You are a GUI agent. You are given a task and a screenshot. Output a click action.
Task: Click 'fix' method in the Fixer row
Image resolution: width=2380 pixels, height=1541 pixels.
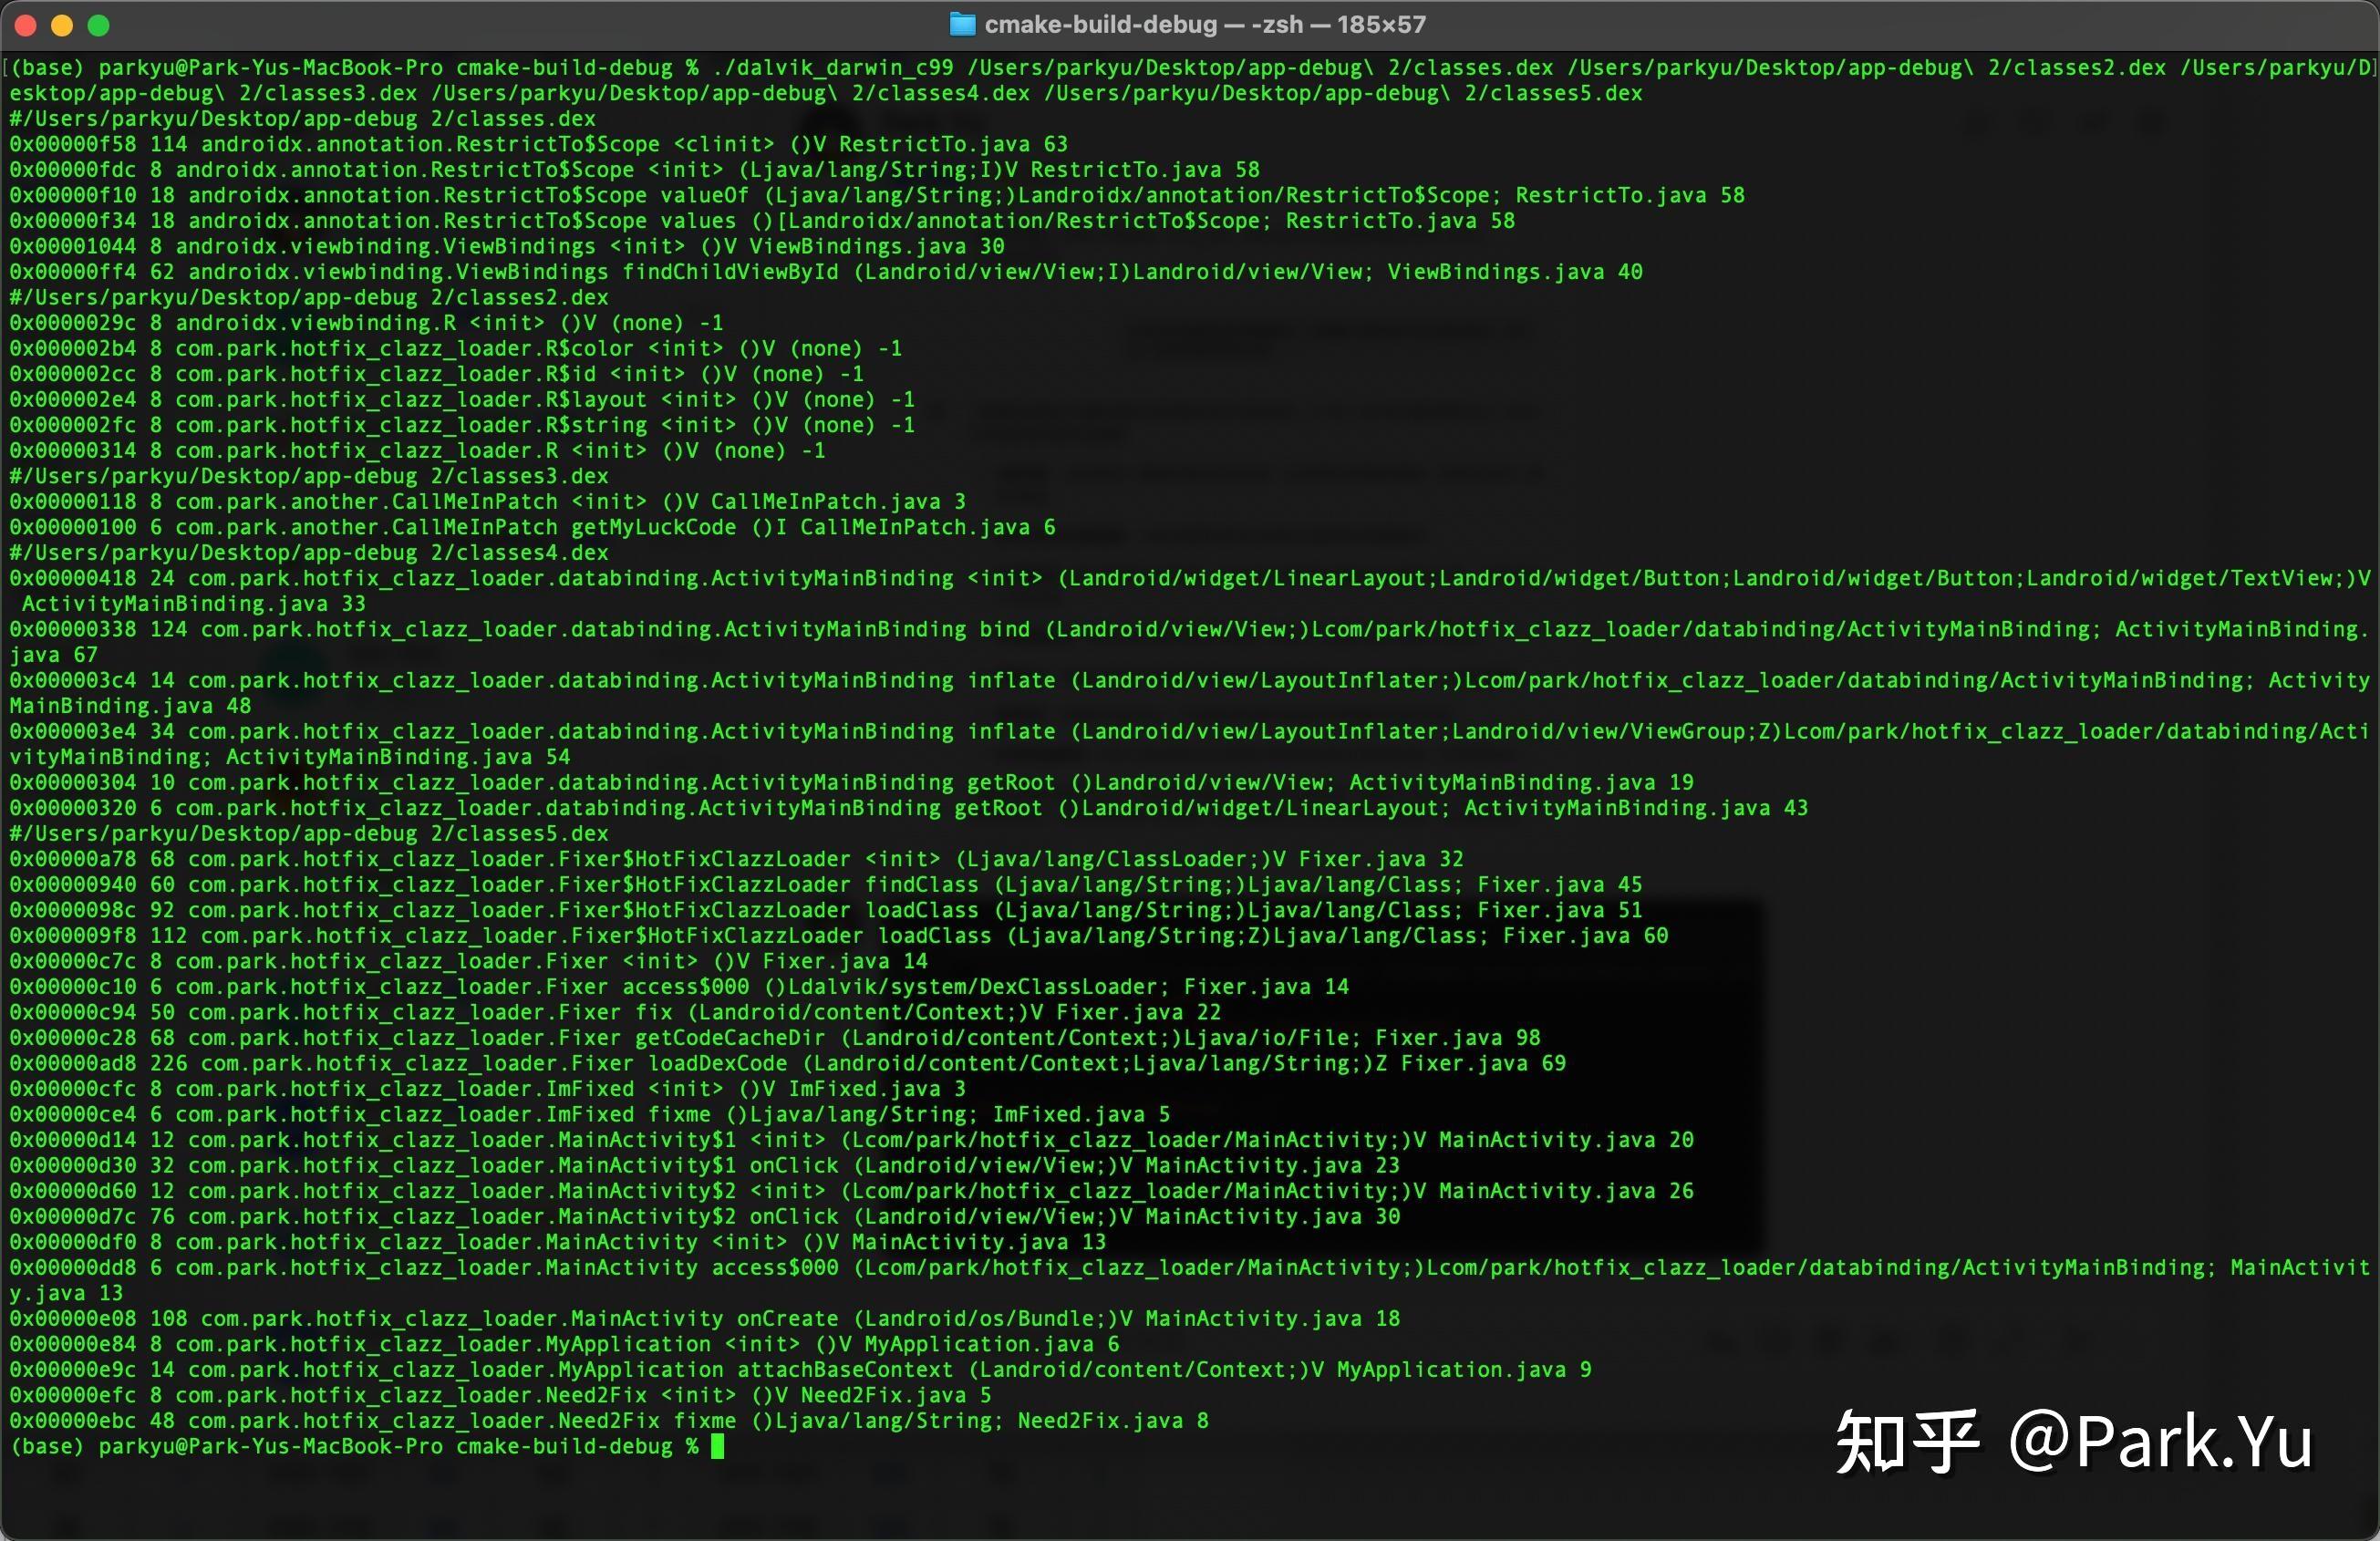coord(654,1012)
